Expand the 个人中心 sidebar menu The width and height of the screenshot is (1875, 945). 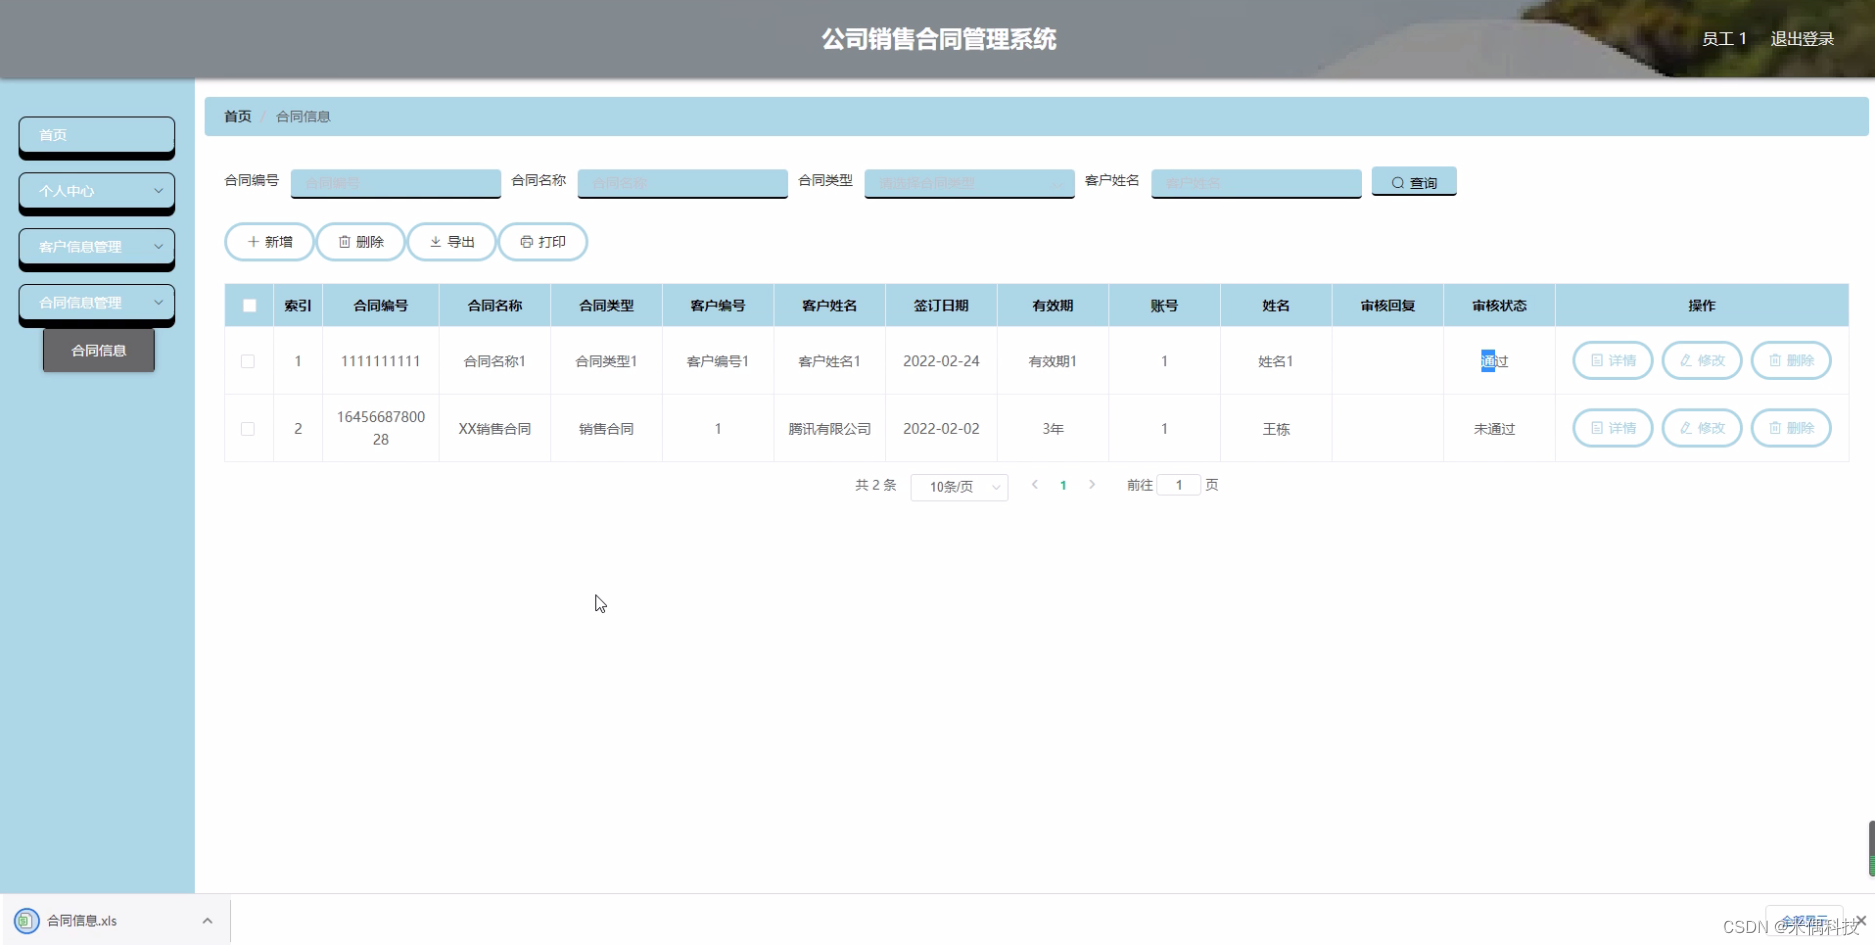click(x=96, y=190)
